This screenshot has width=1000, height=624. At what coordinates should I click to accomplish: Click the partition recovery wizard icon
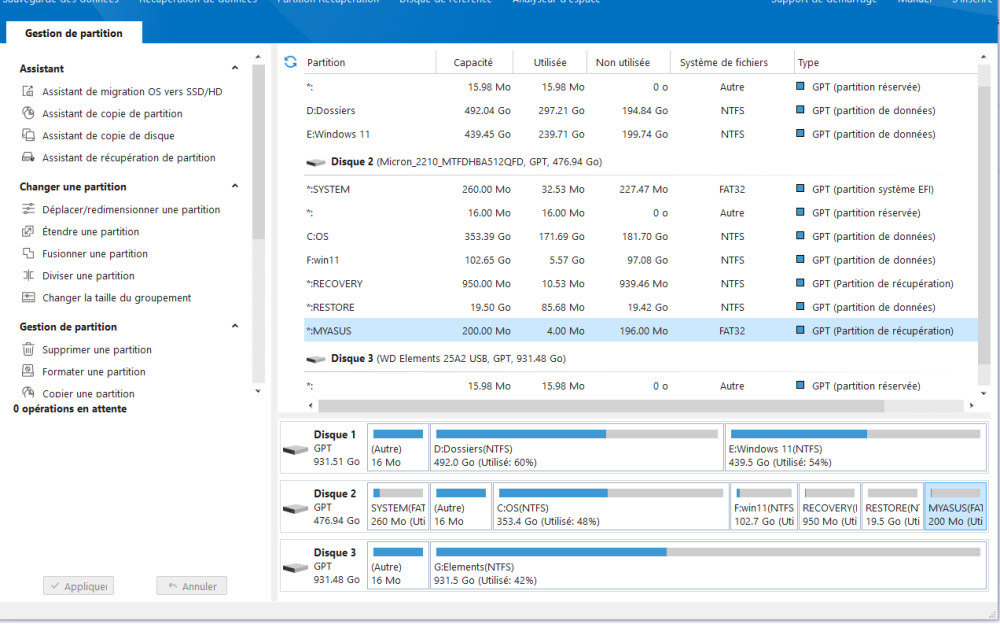pyautogui.click(x=28, y=157)
